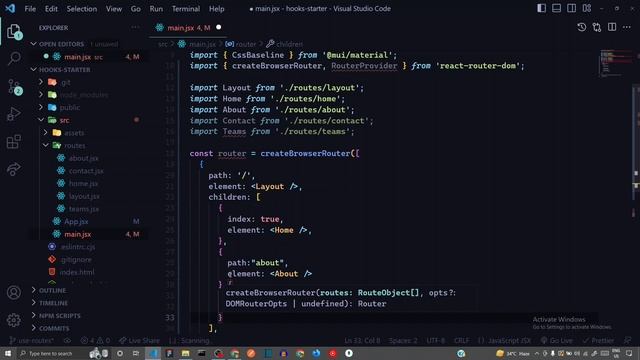Open the Accounts menu icon
This screenshot has width=640, height=360.
[x=13, y=292]
